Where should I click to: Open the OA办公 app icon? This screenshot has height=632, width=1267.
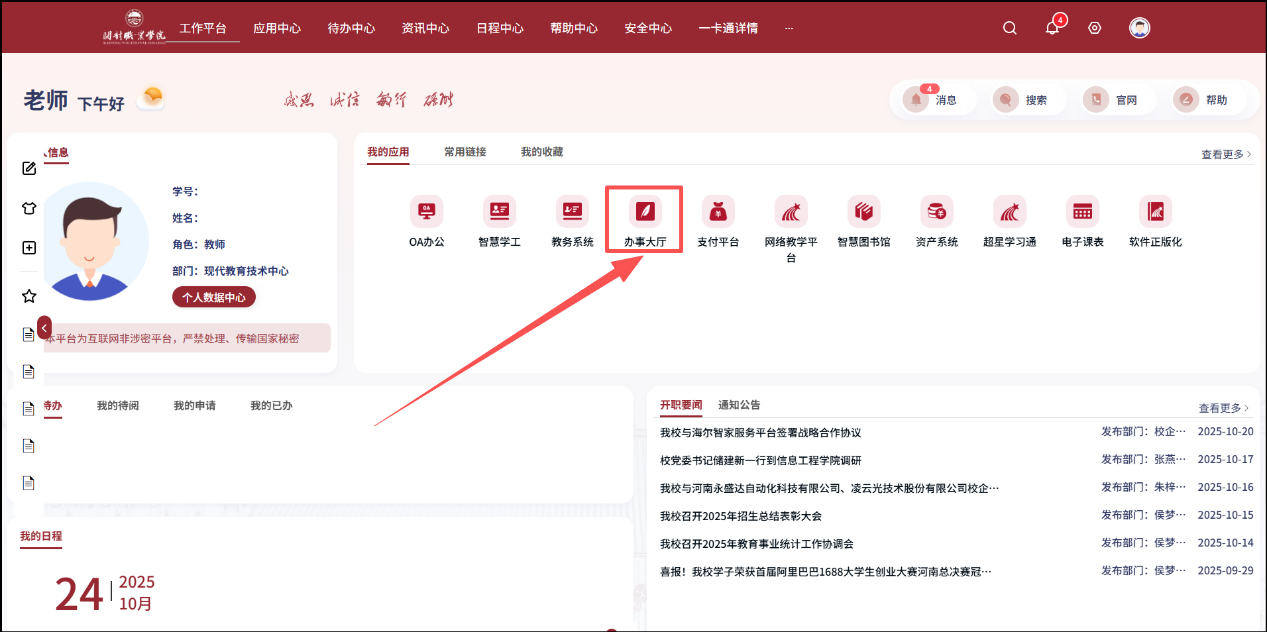point(426,212)
